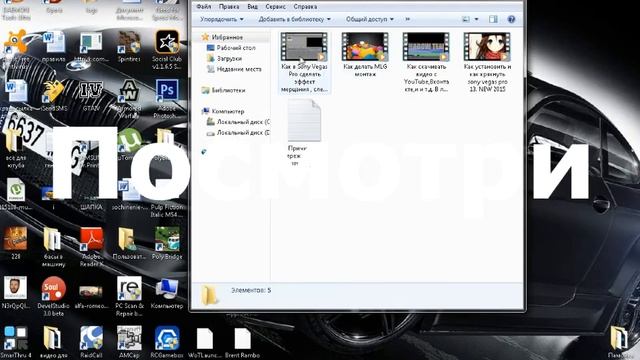This screenshot has height=360, width=640.
Task: Open DevelStudio 3.0 beta shortcut
Action: pos(53,296)
